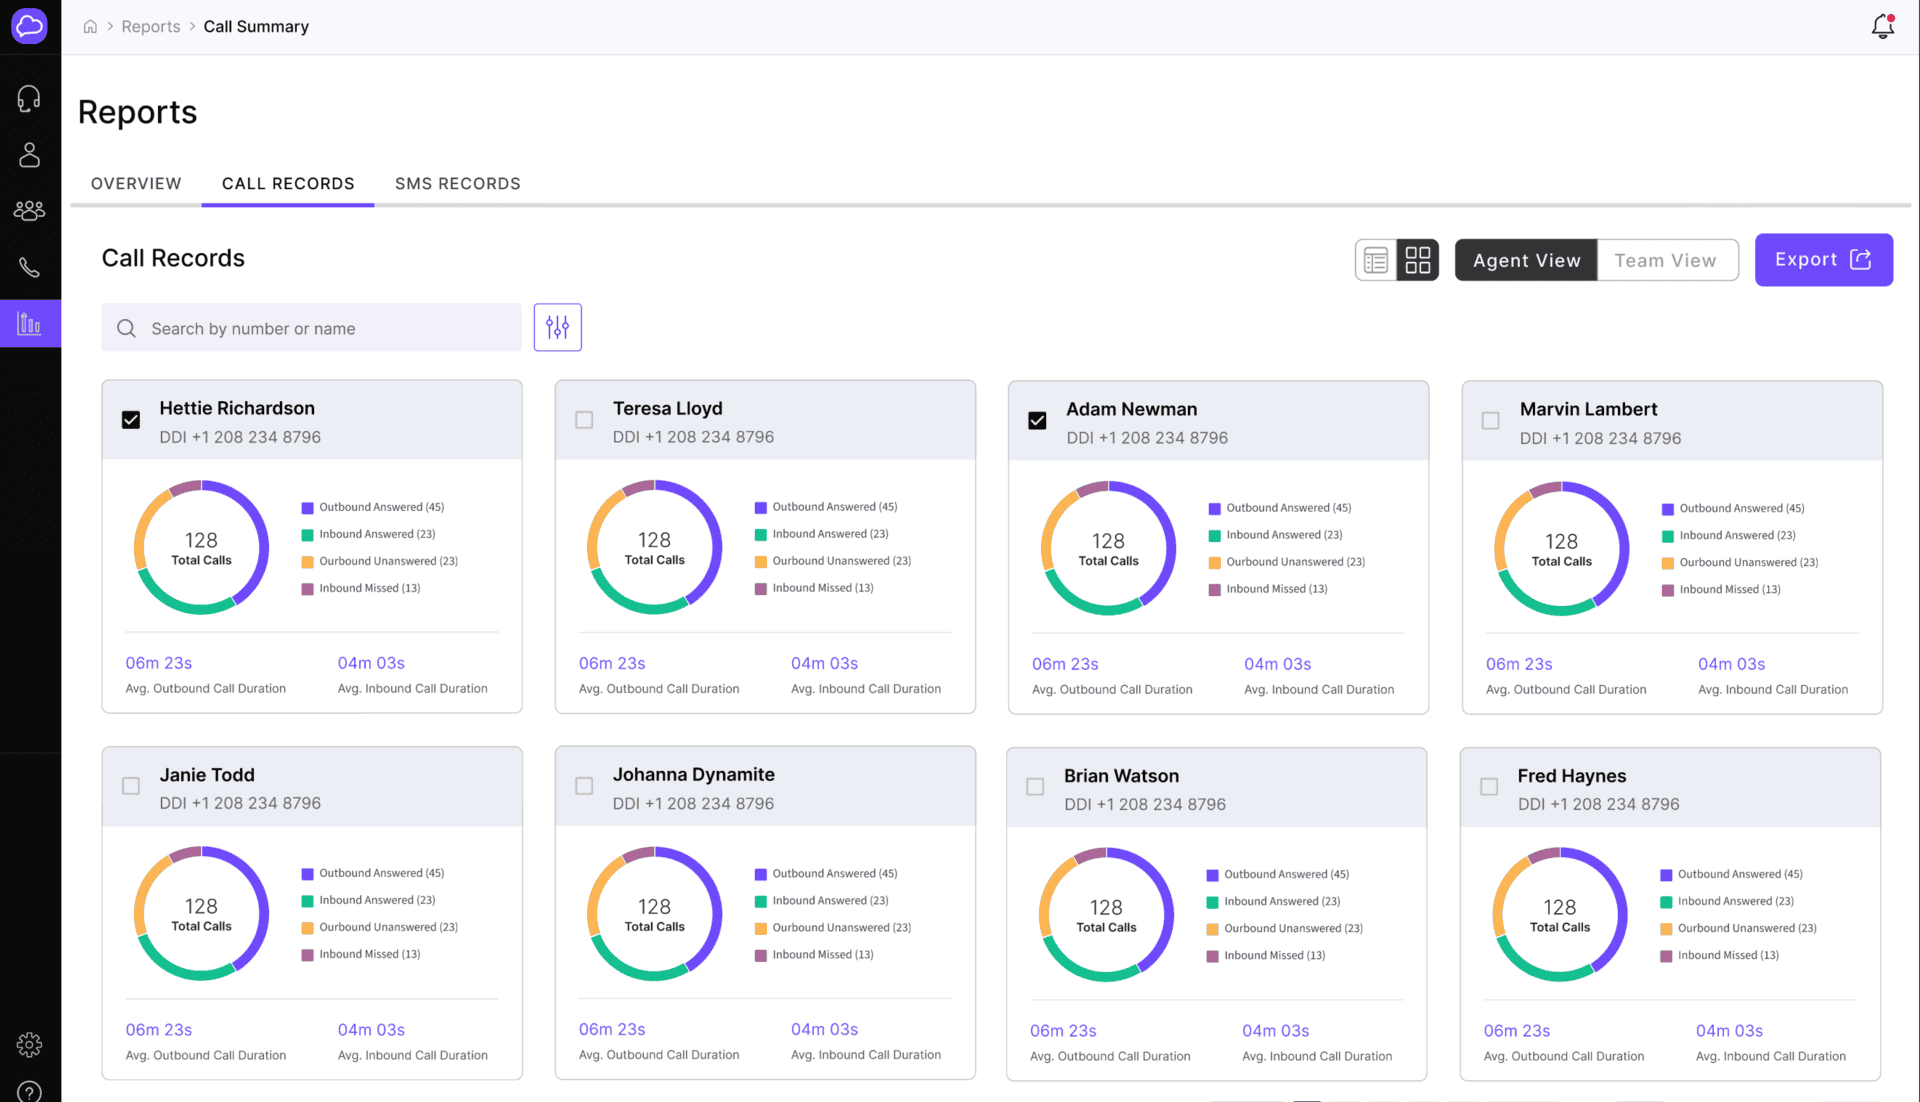
Task: Click the home breadcrumb icon
Action: (90, 26)
